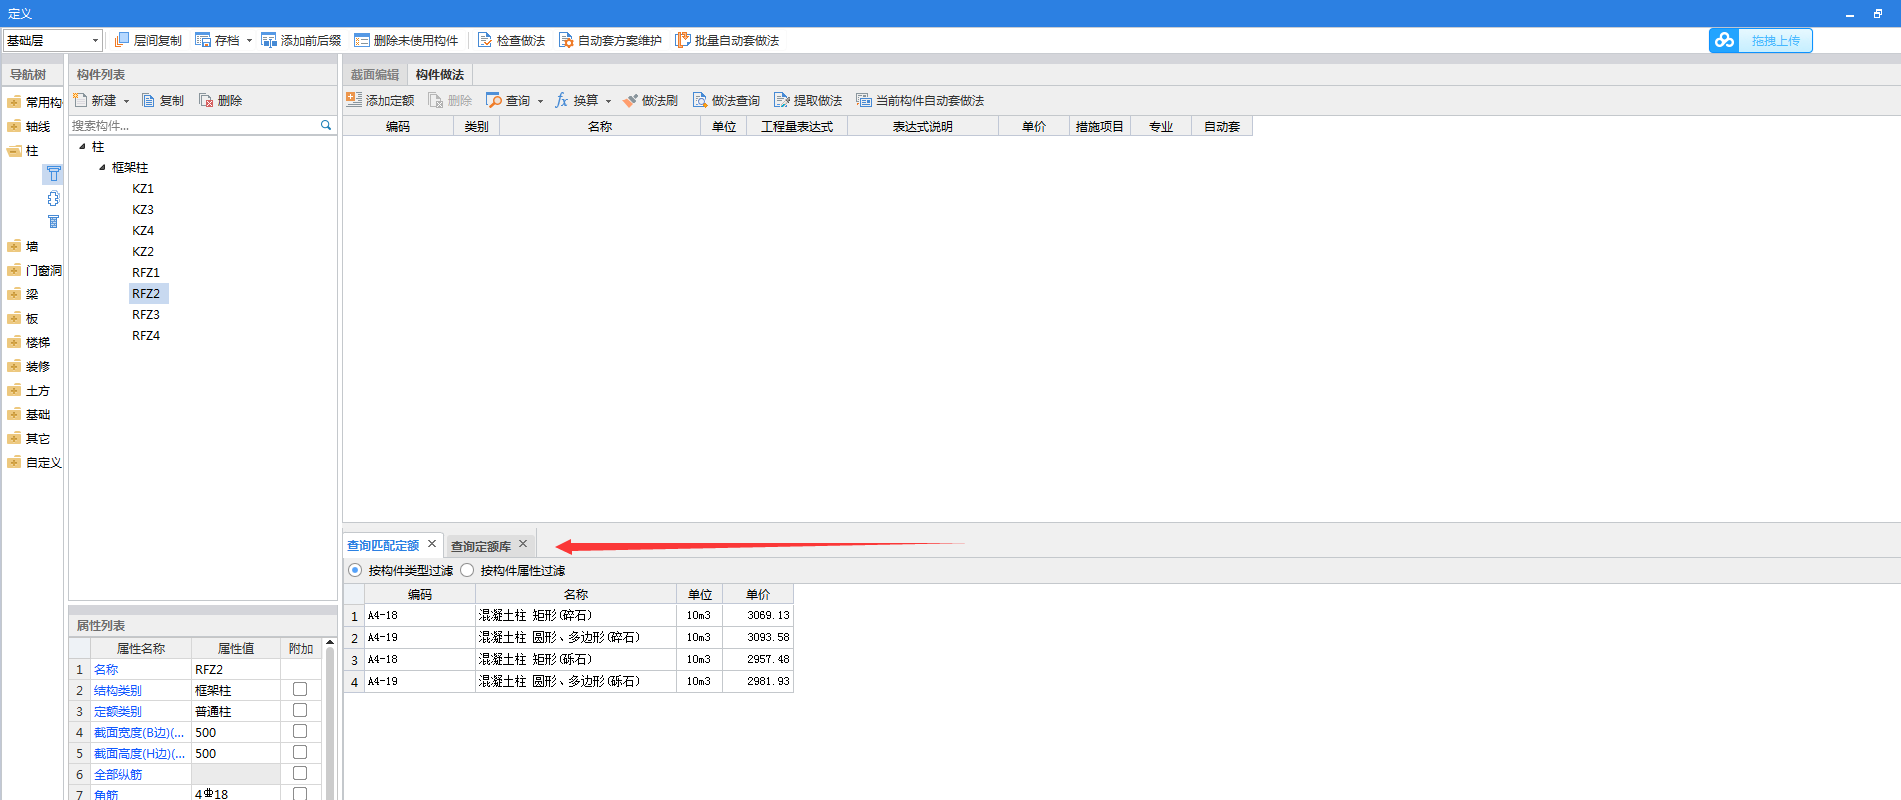Close the 查询定额库 tab
Screen dimensions: 1901x800
pos(523,544)
